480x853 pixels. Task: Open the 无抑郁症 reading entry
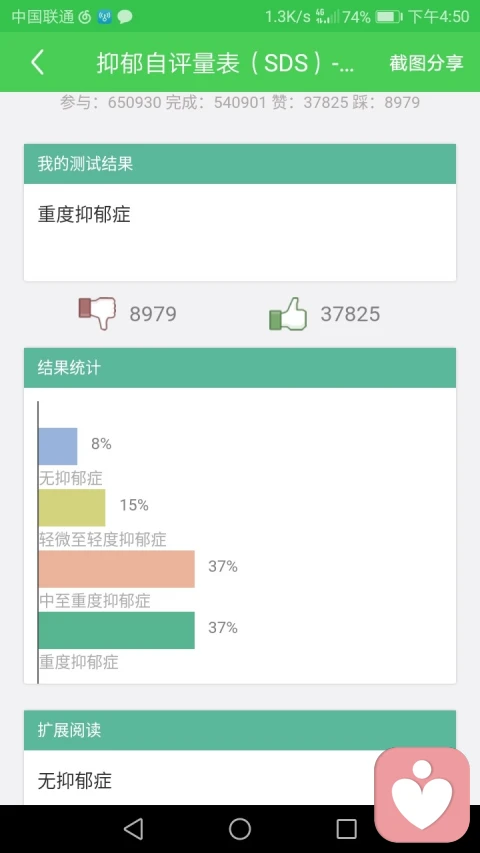[x=75, y=781]
